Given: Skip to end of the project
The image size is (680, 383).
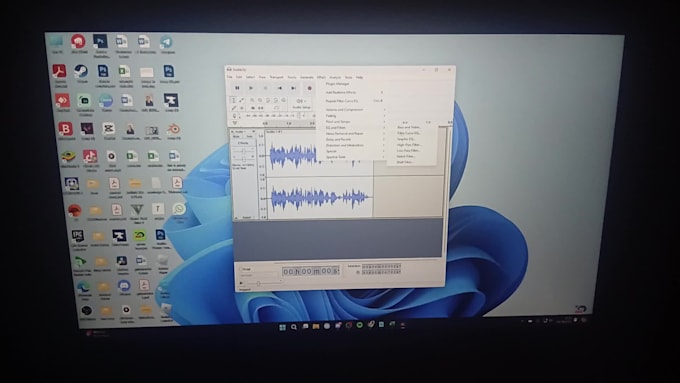Looking at the screenshot, I should tap(294, 88).
